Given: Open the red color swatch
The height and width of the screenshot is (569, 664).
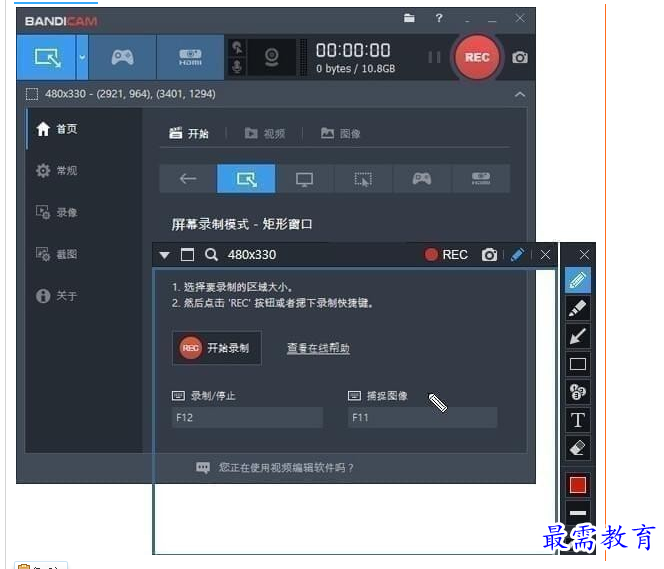Looking at the screenshot, I should pyautogui.click(x=578, y=485).
